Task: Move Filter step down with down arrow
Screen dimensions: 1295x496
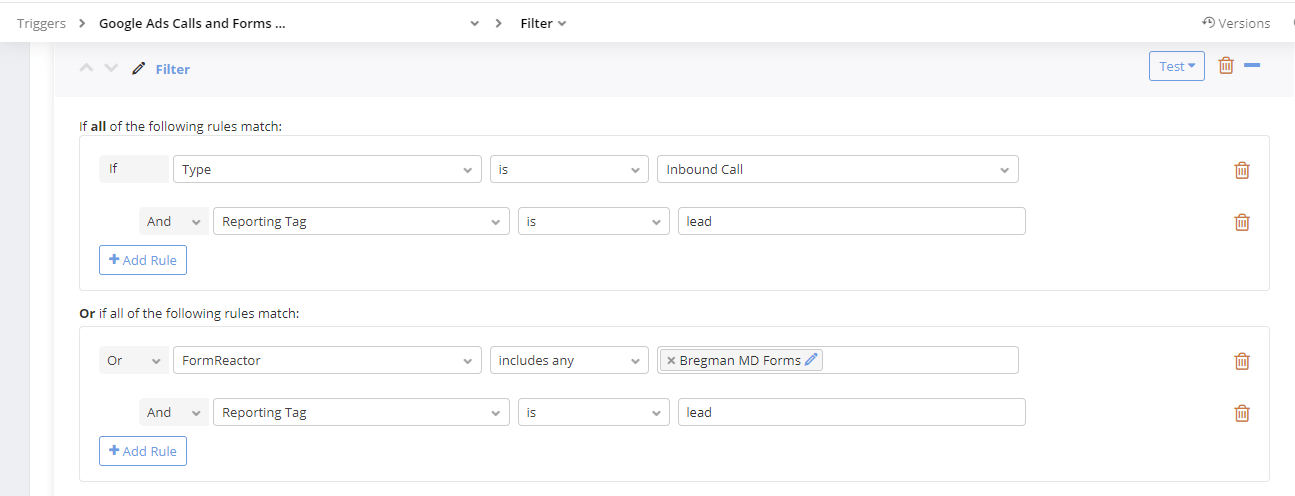Action: [x=111, y=69]
